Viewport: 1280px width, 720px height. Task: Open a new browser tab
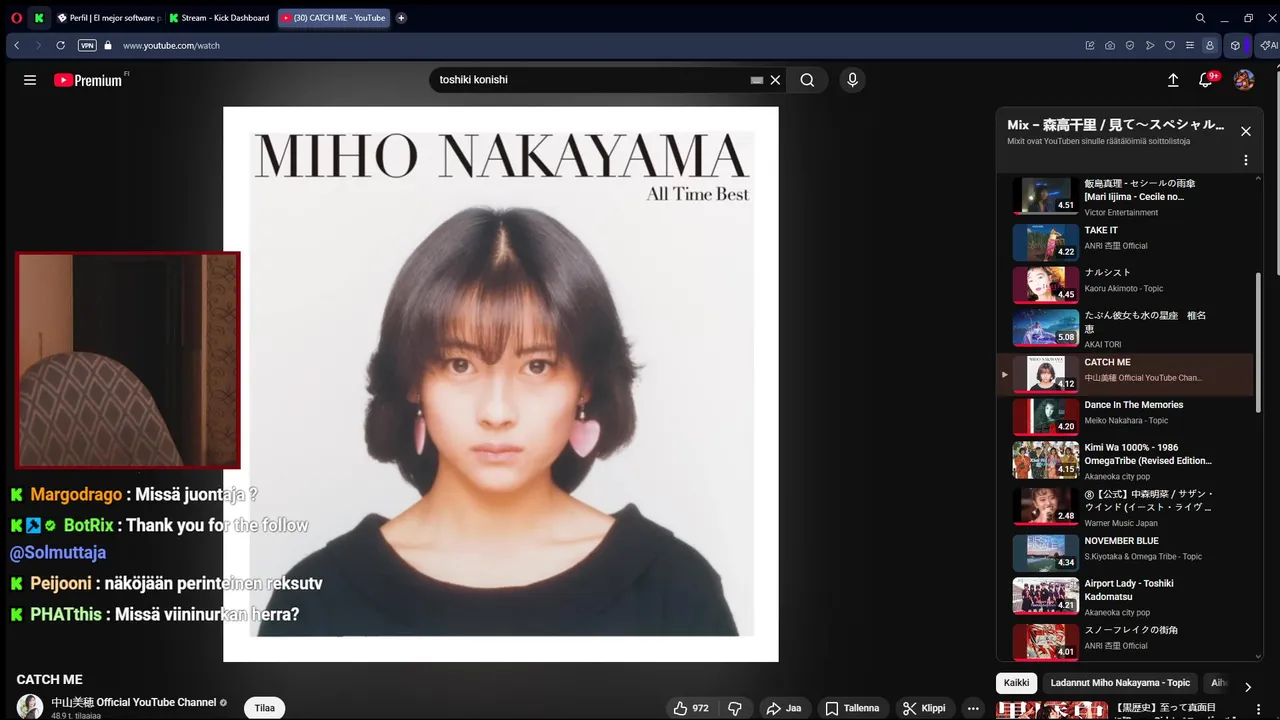[401, 18]
